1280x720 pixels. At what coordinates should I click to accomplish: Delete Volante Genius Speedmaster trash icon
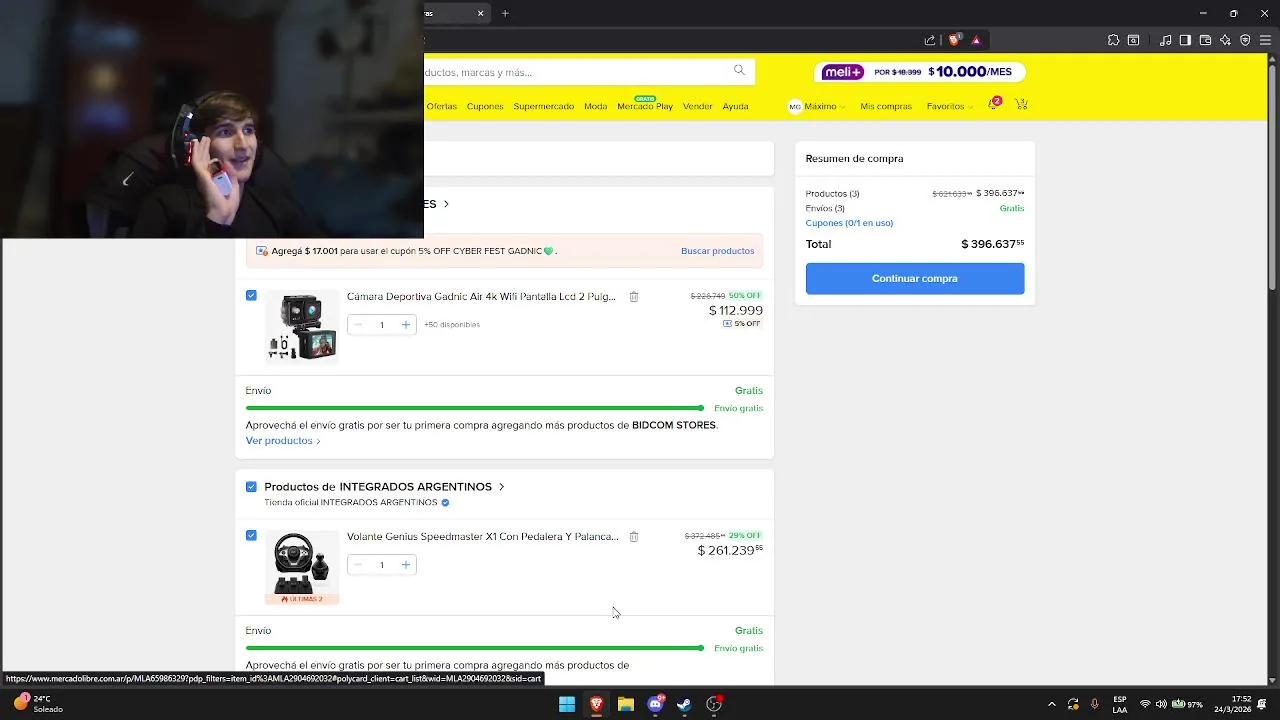(634, 537)
